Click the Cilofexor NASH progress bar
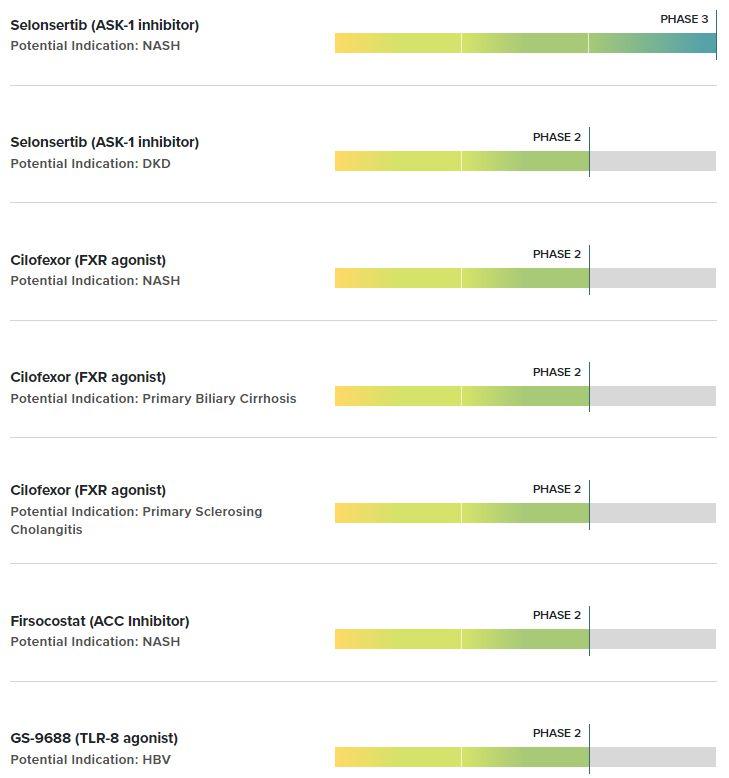The image size is (729, 778). click(x=525, y=278)
